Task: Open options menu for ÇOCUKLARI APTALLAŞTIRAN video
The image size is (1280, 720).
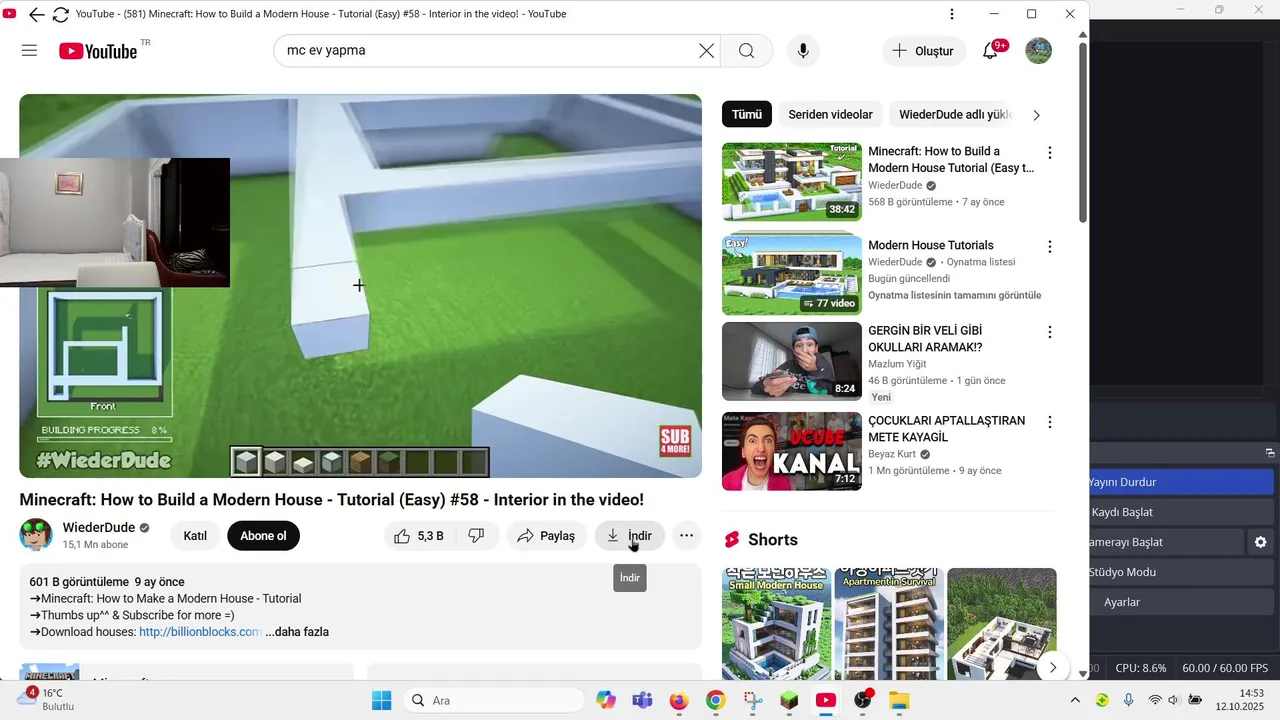Action: point(1050,423)
